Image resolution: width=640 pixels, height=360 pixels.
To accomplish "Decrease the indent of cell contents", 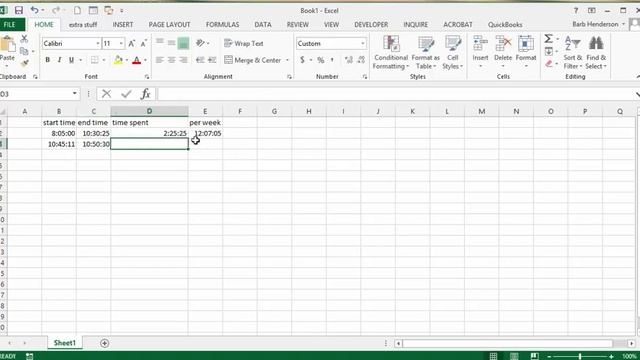I will click(x=200, y=60).
